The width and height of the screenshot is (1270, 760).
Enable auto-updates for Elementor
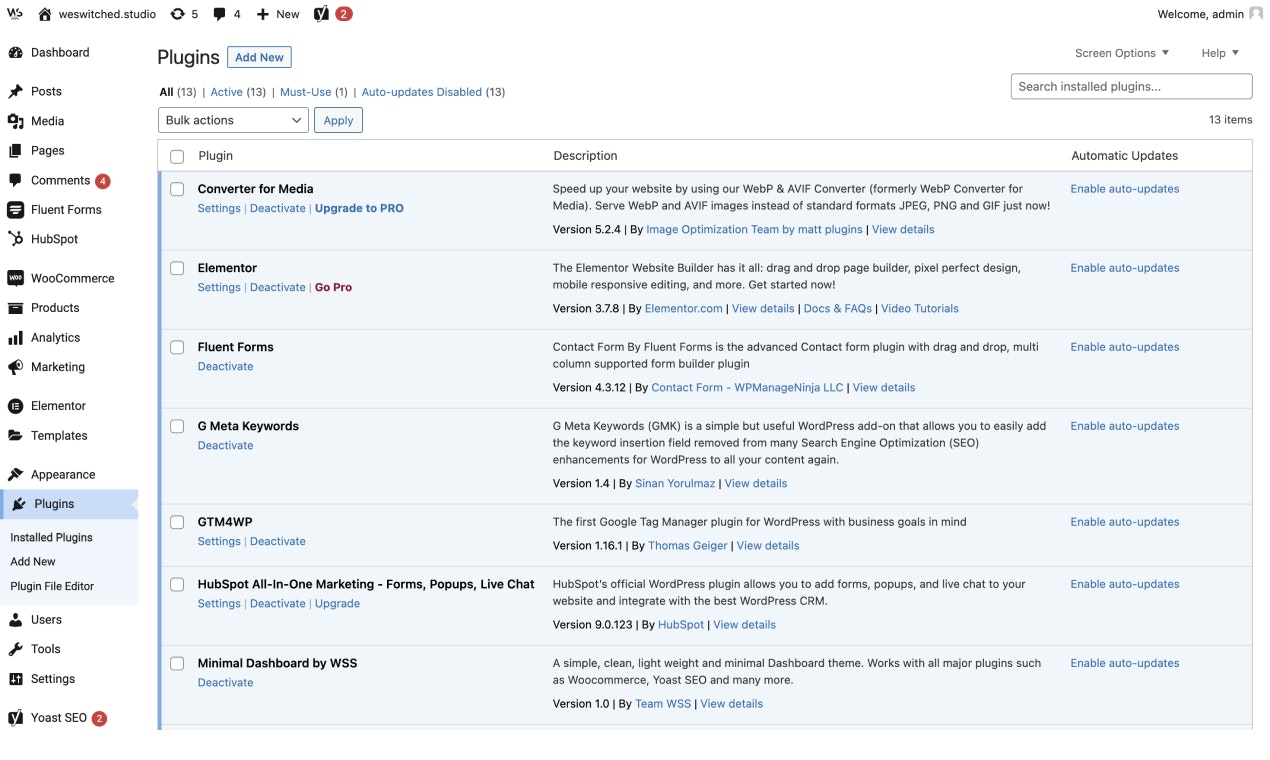coord(1125,268)
